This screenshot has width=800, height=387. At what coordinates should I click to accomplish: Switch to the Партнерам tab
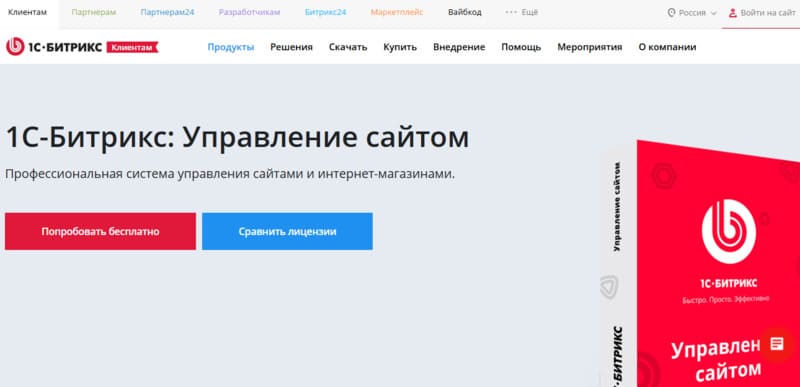click(94, 12)
